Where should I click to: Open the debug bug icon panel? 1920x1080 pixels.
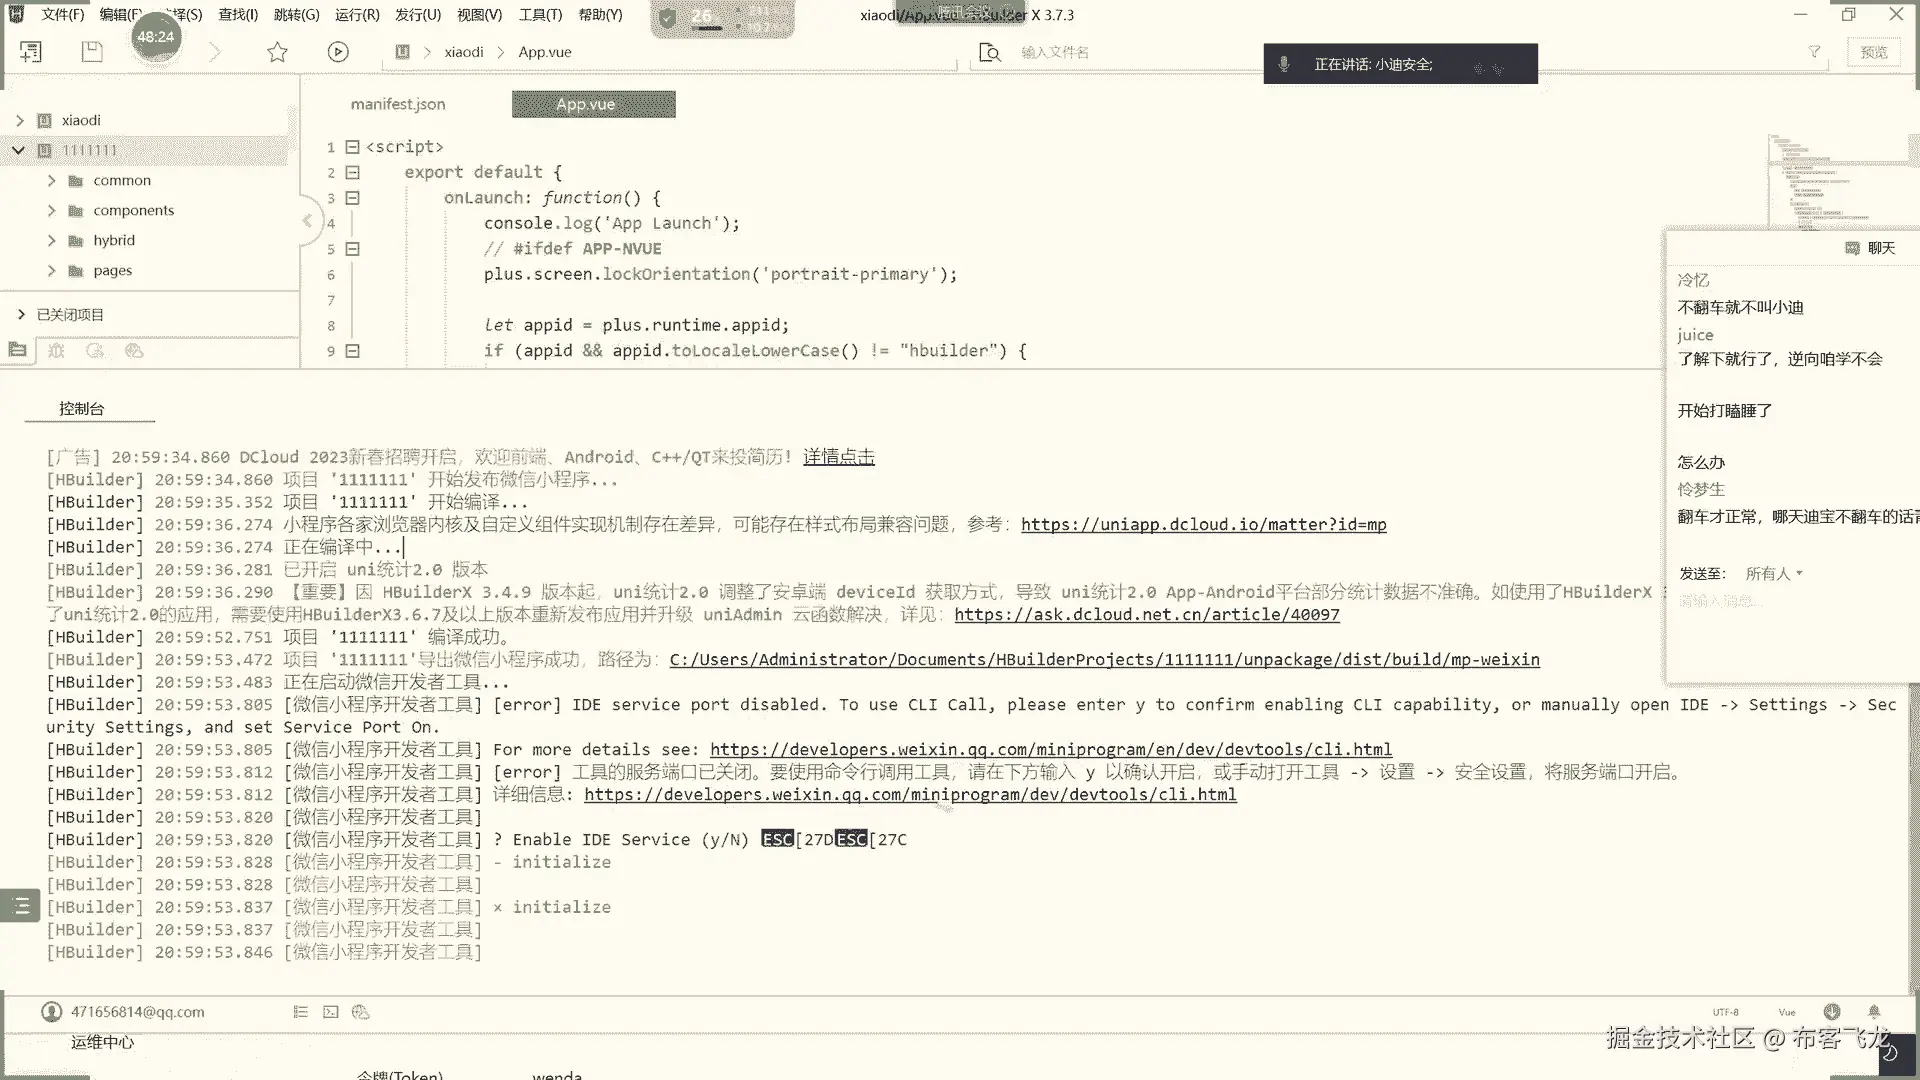pyautogui.click(x=56, y=351)
